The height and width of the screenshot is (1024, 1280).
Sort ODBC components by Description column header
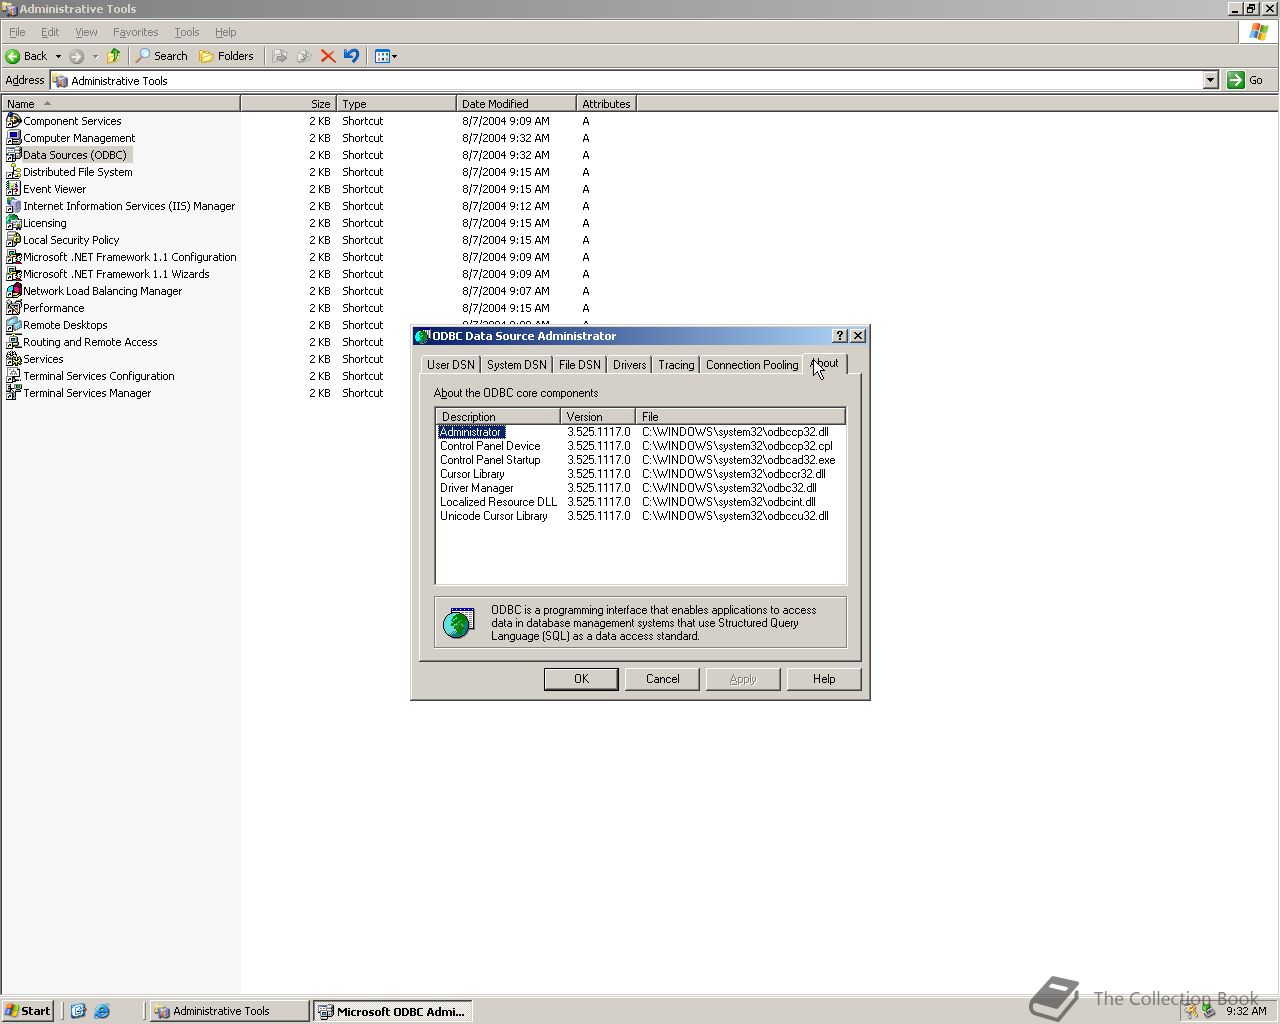click(x=498, y=416)
